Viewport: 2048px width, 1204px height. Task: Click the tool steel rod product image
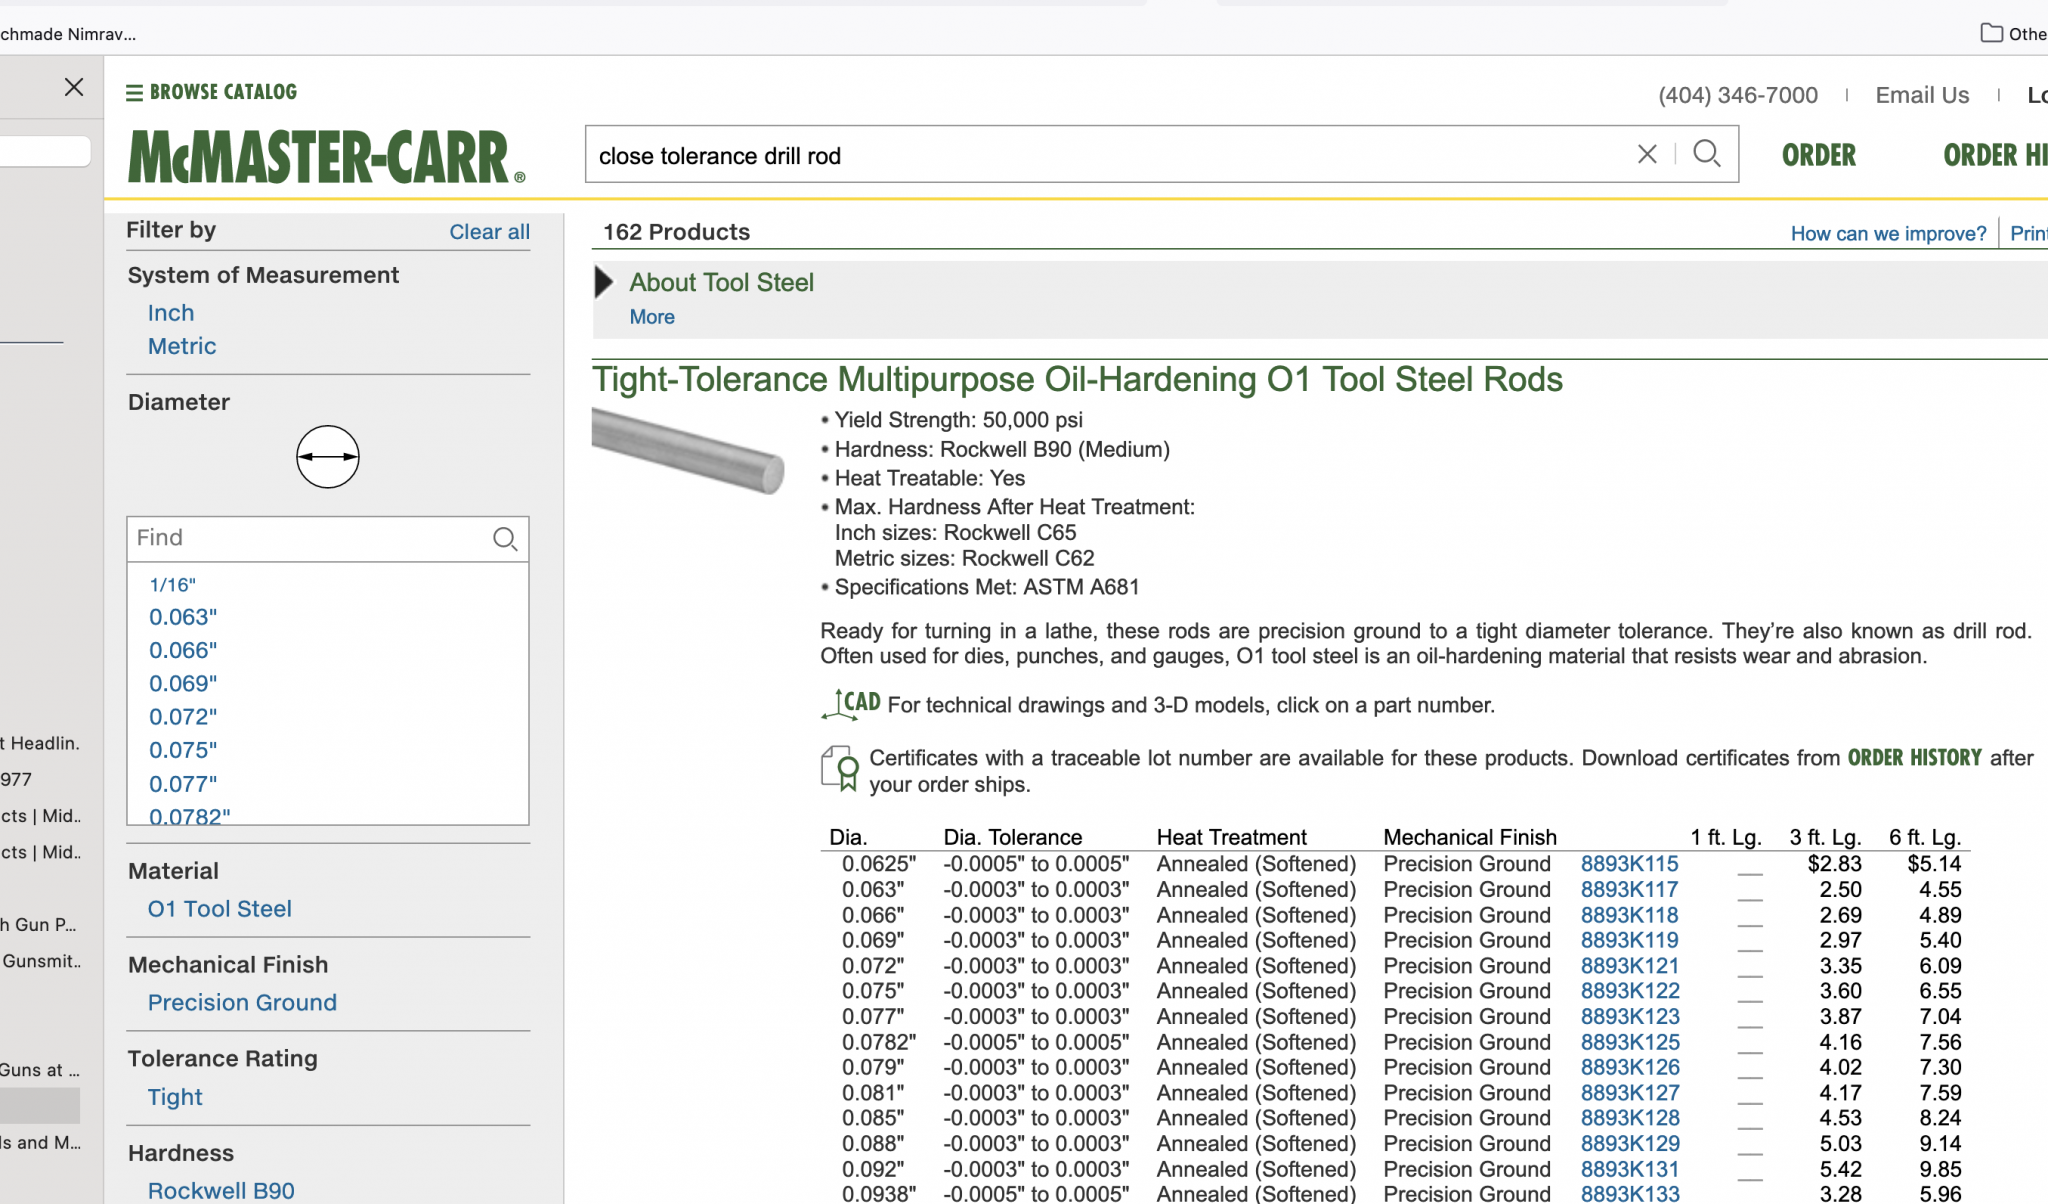point(688,450)
